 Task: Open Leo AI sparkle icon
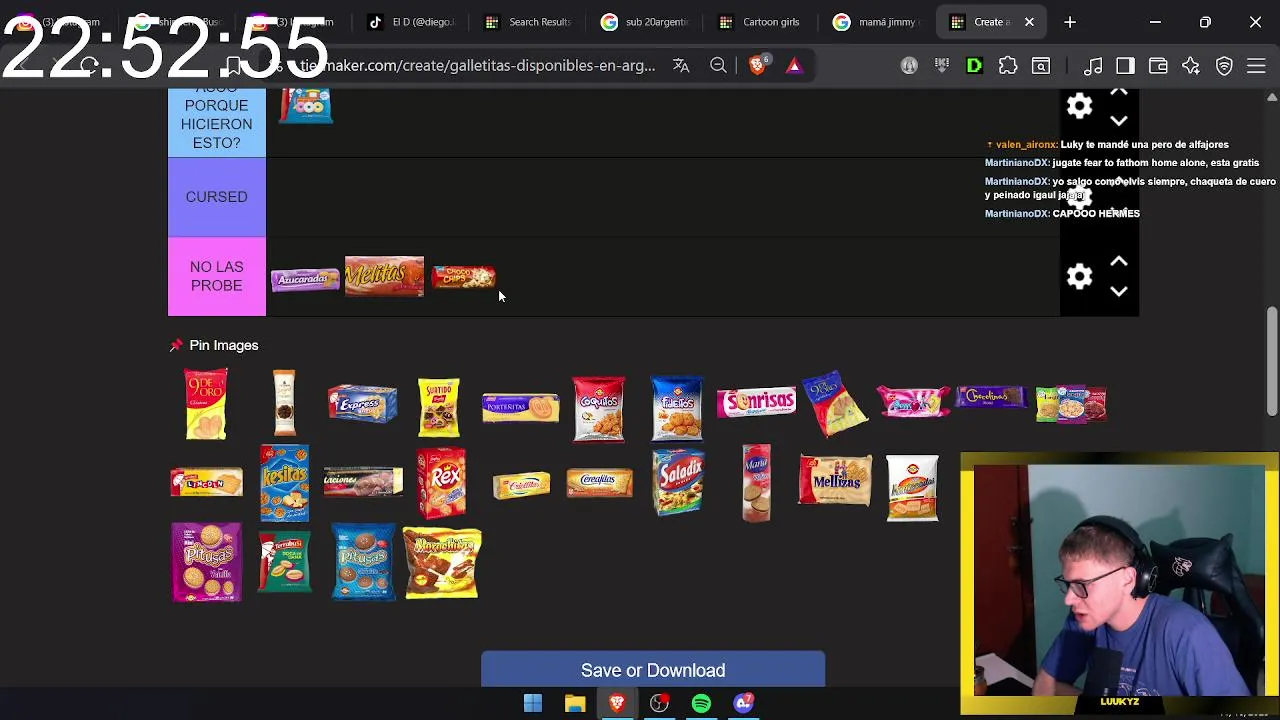pyautogui.click(x=1191, y=66)
